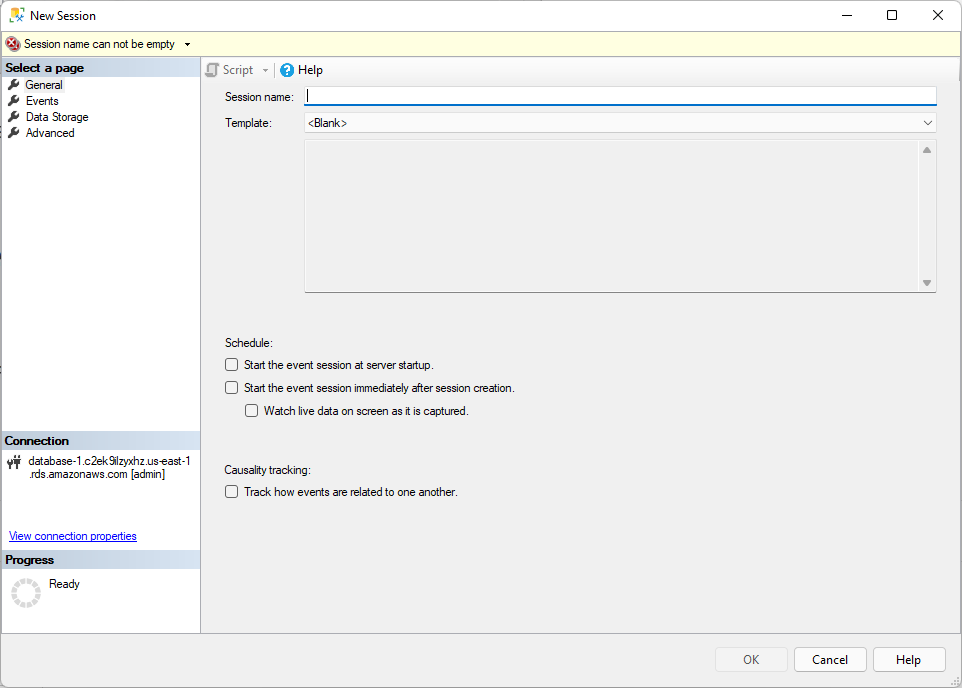The image size is (962, 688).
Task: Click the server connection icon
Action: point(14,462)
